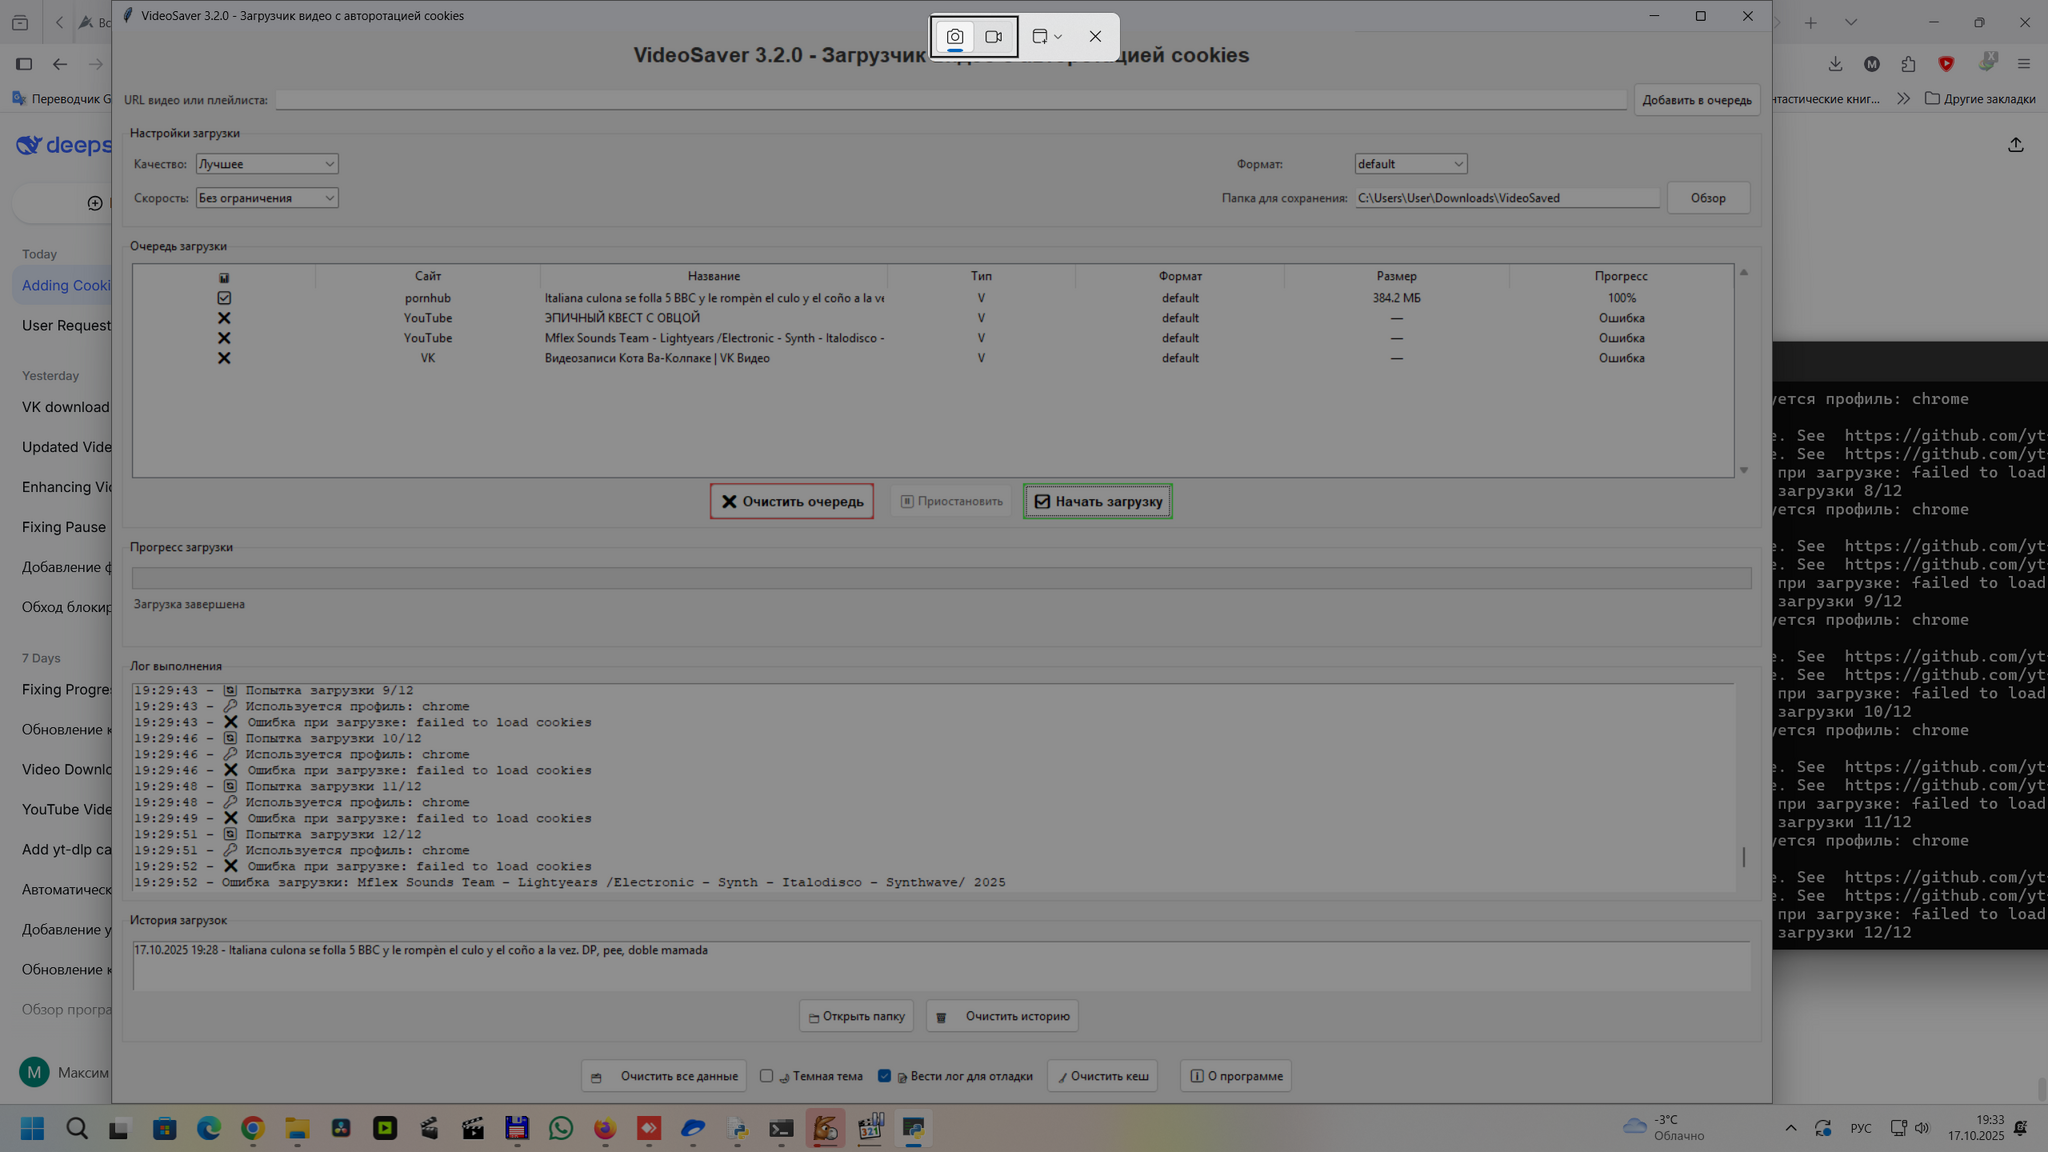Sort queue by Название column header
Image resolution: width=2048 pixels, height=1152 pixels.
pos(713,276)
